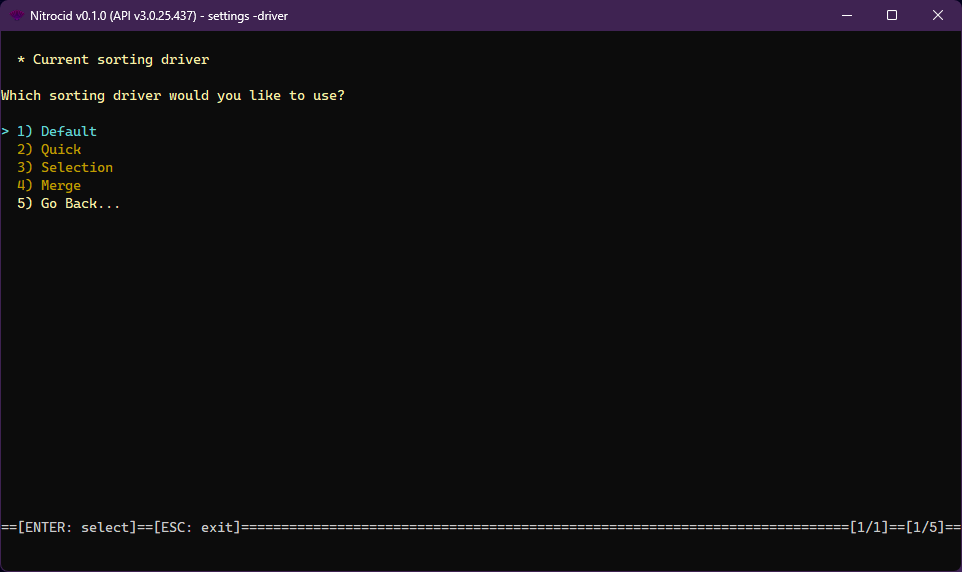Click the Nitrocid app icon in title bar
Image resolution: width=962 pixels, height=572 pixels.
pyautogui.click(x=17, y=15)
